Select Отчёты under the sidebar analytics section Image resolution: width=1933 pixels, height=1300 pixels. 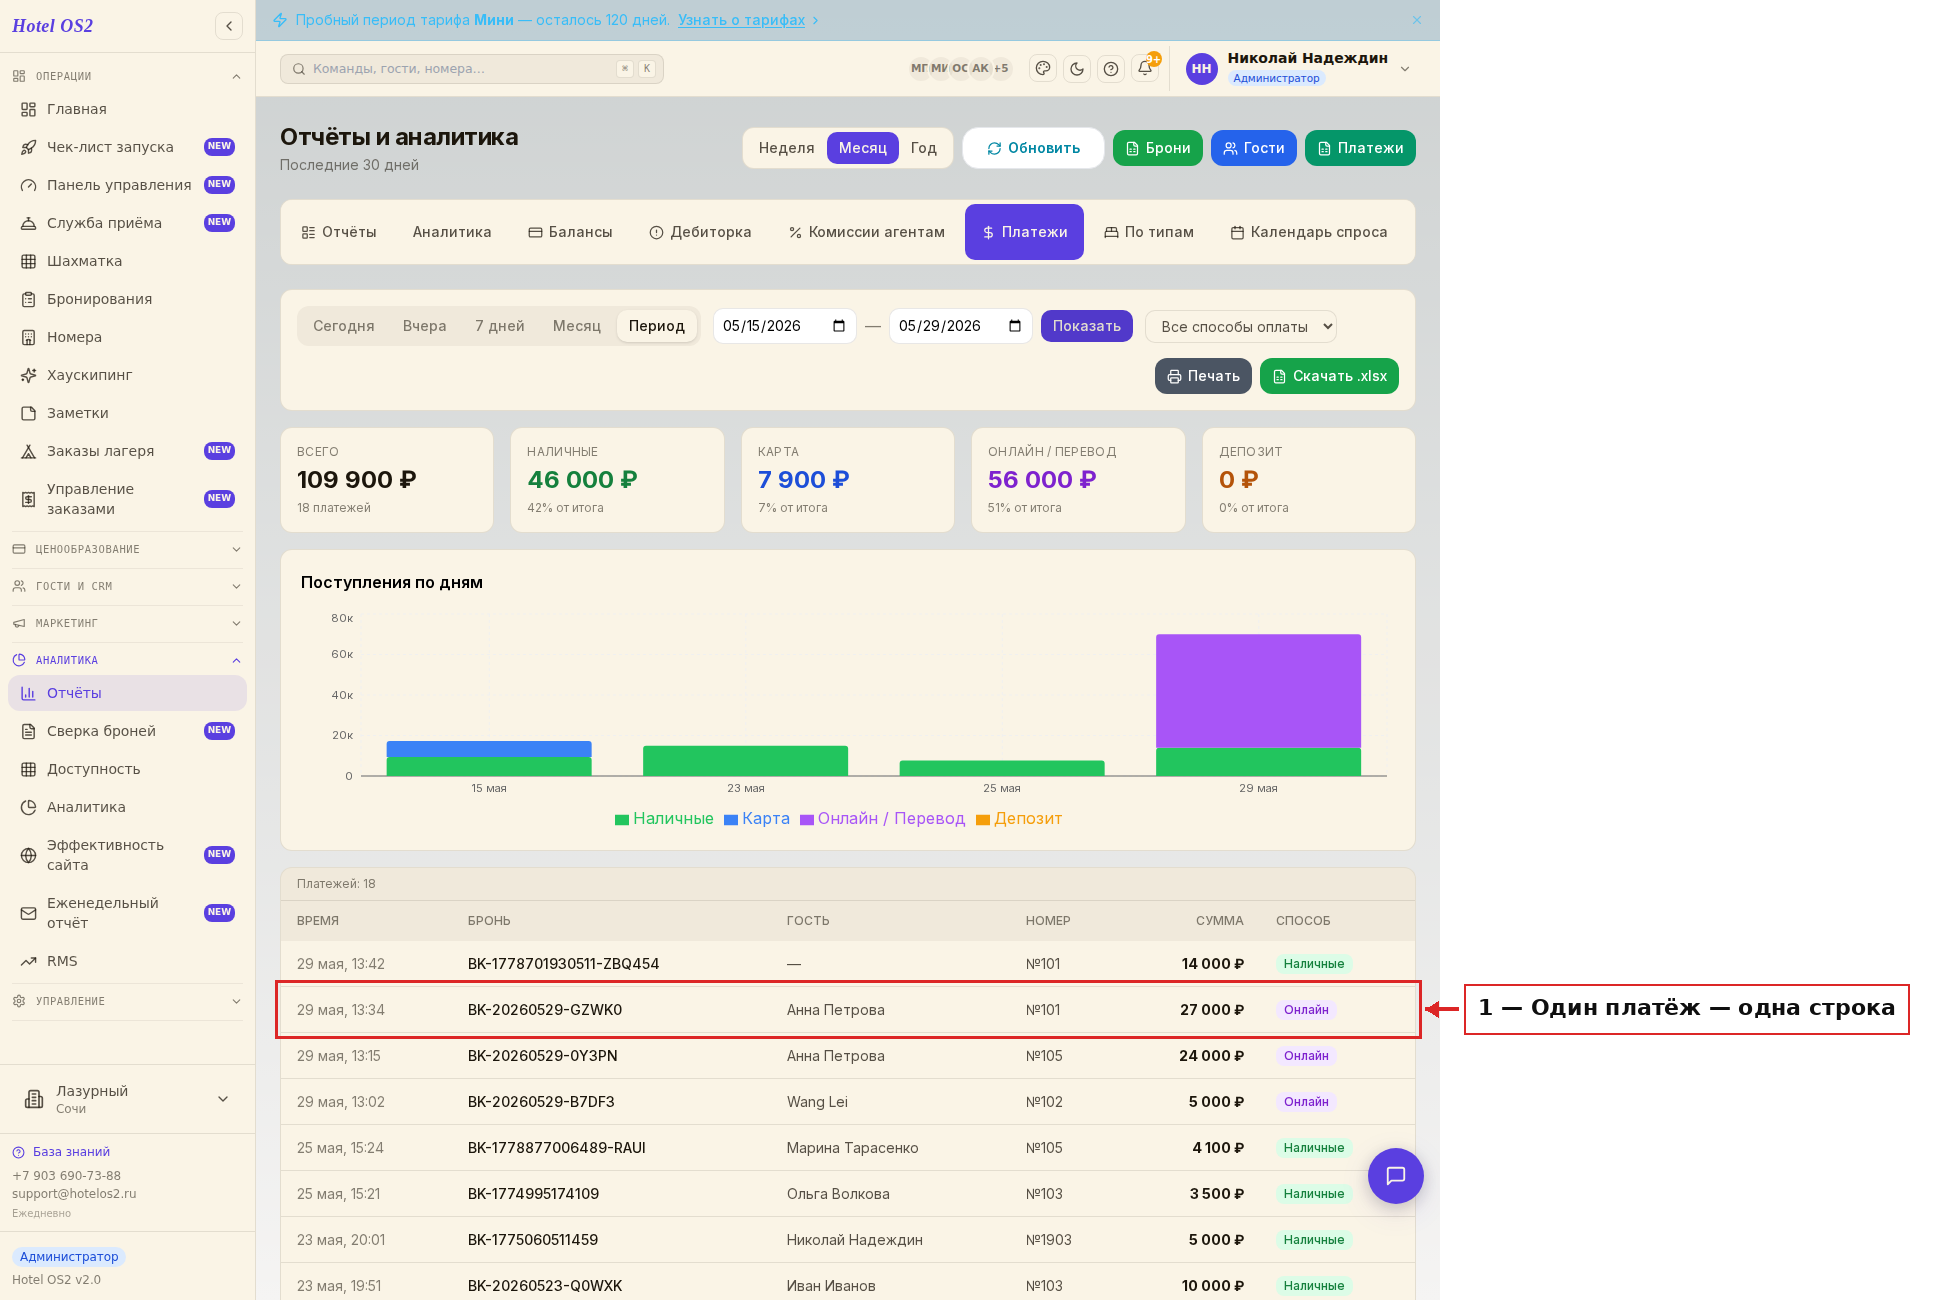coord(127,693)
